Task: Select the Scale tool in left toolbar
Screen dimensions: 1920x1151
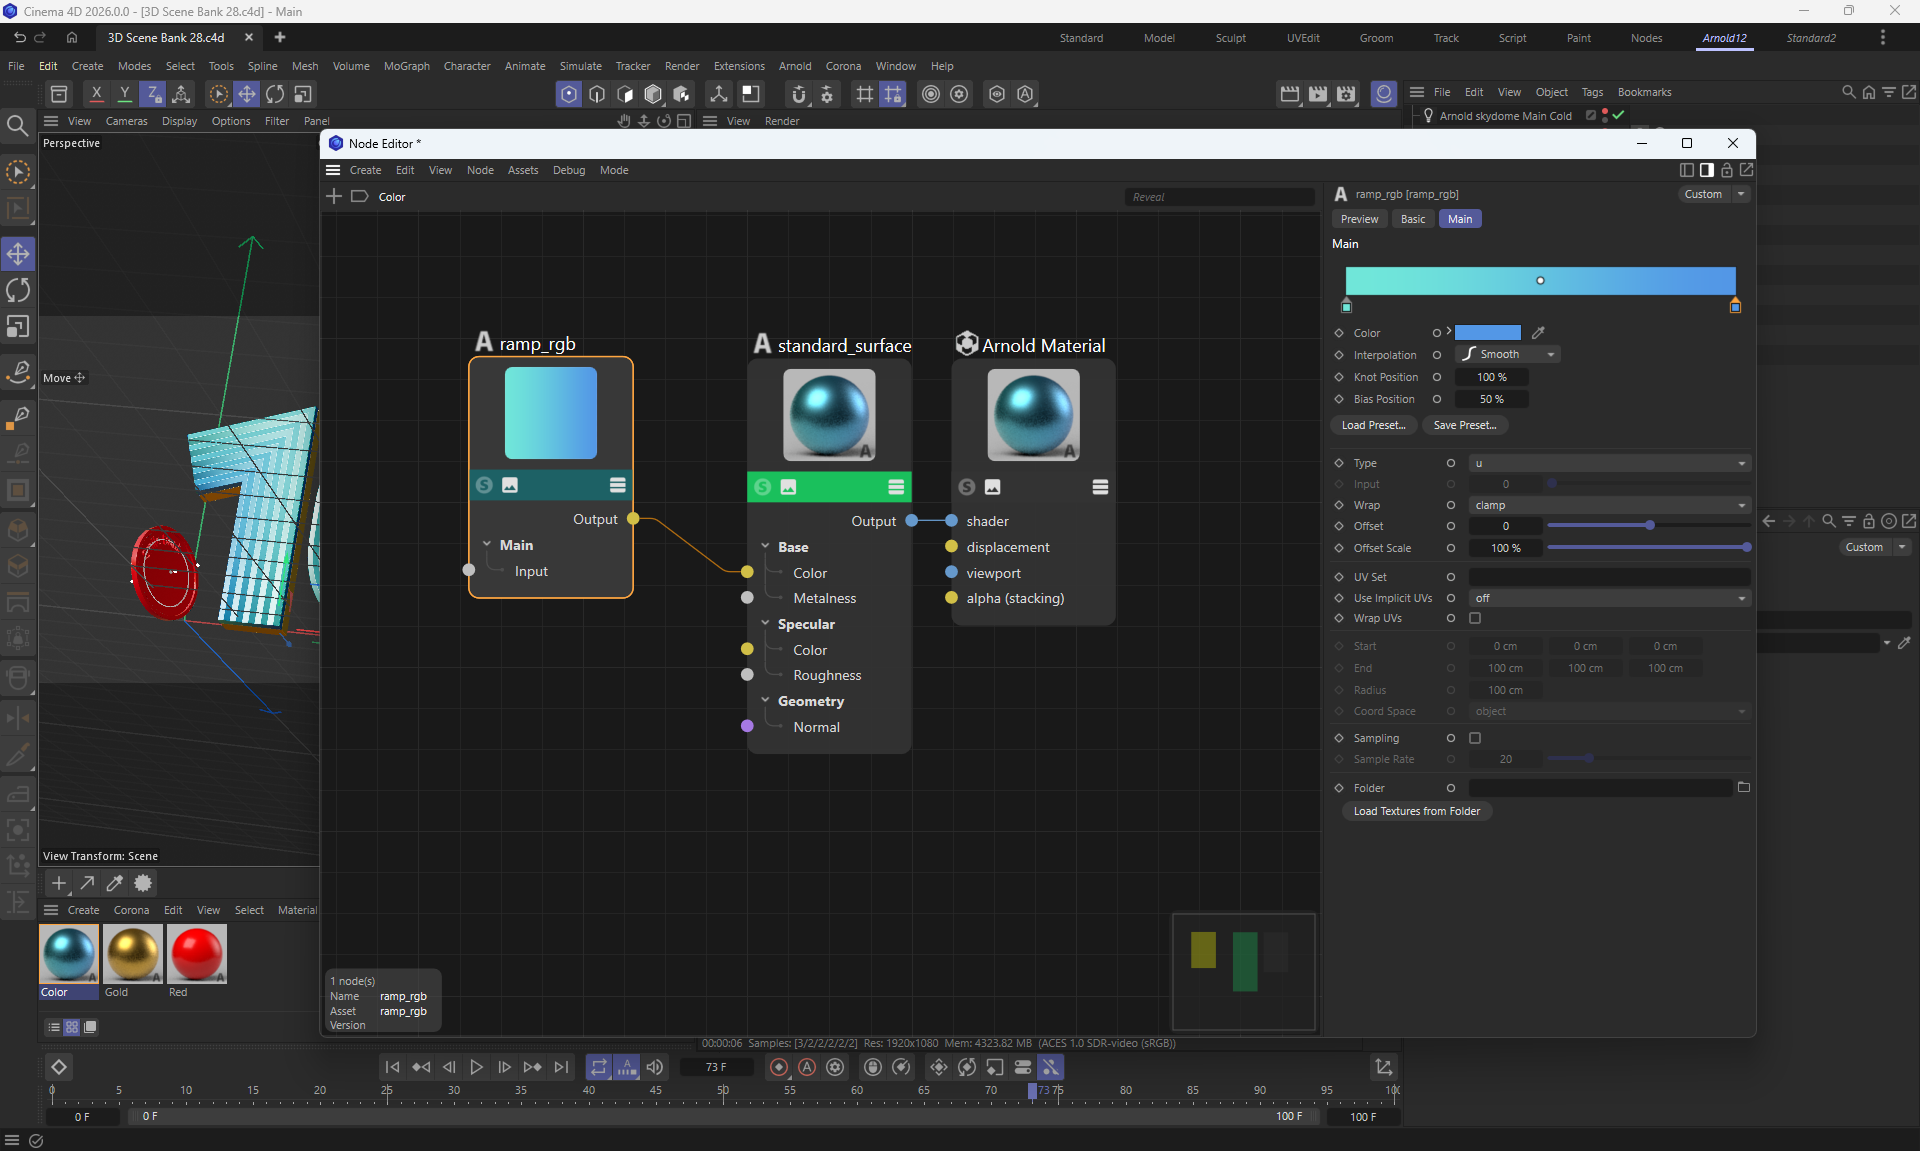Action: pyautogui.click(x=18, y=328)
